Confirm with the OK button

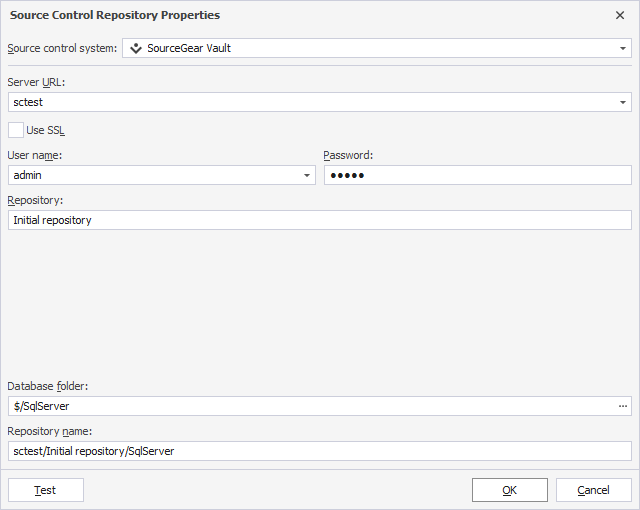pos(510,490)
